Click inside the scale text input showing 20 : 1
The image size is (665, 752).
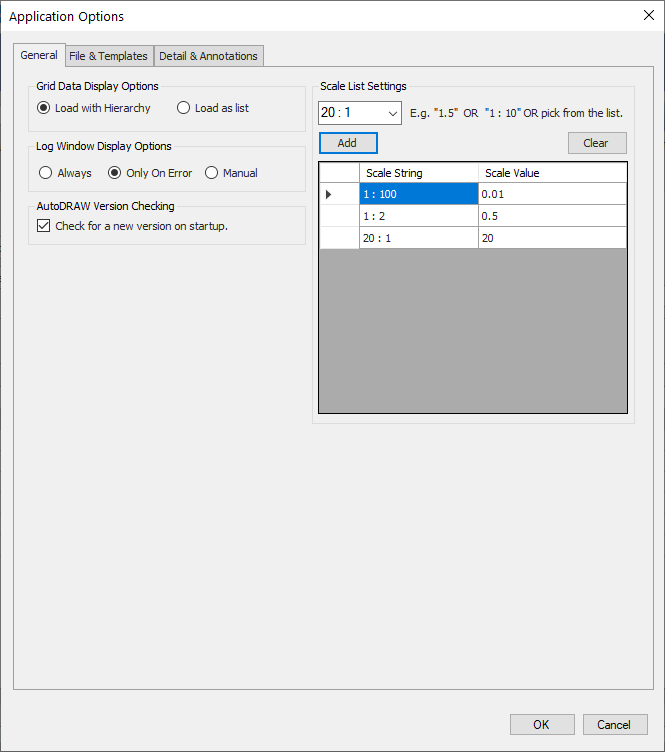[x=352, y=113]
